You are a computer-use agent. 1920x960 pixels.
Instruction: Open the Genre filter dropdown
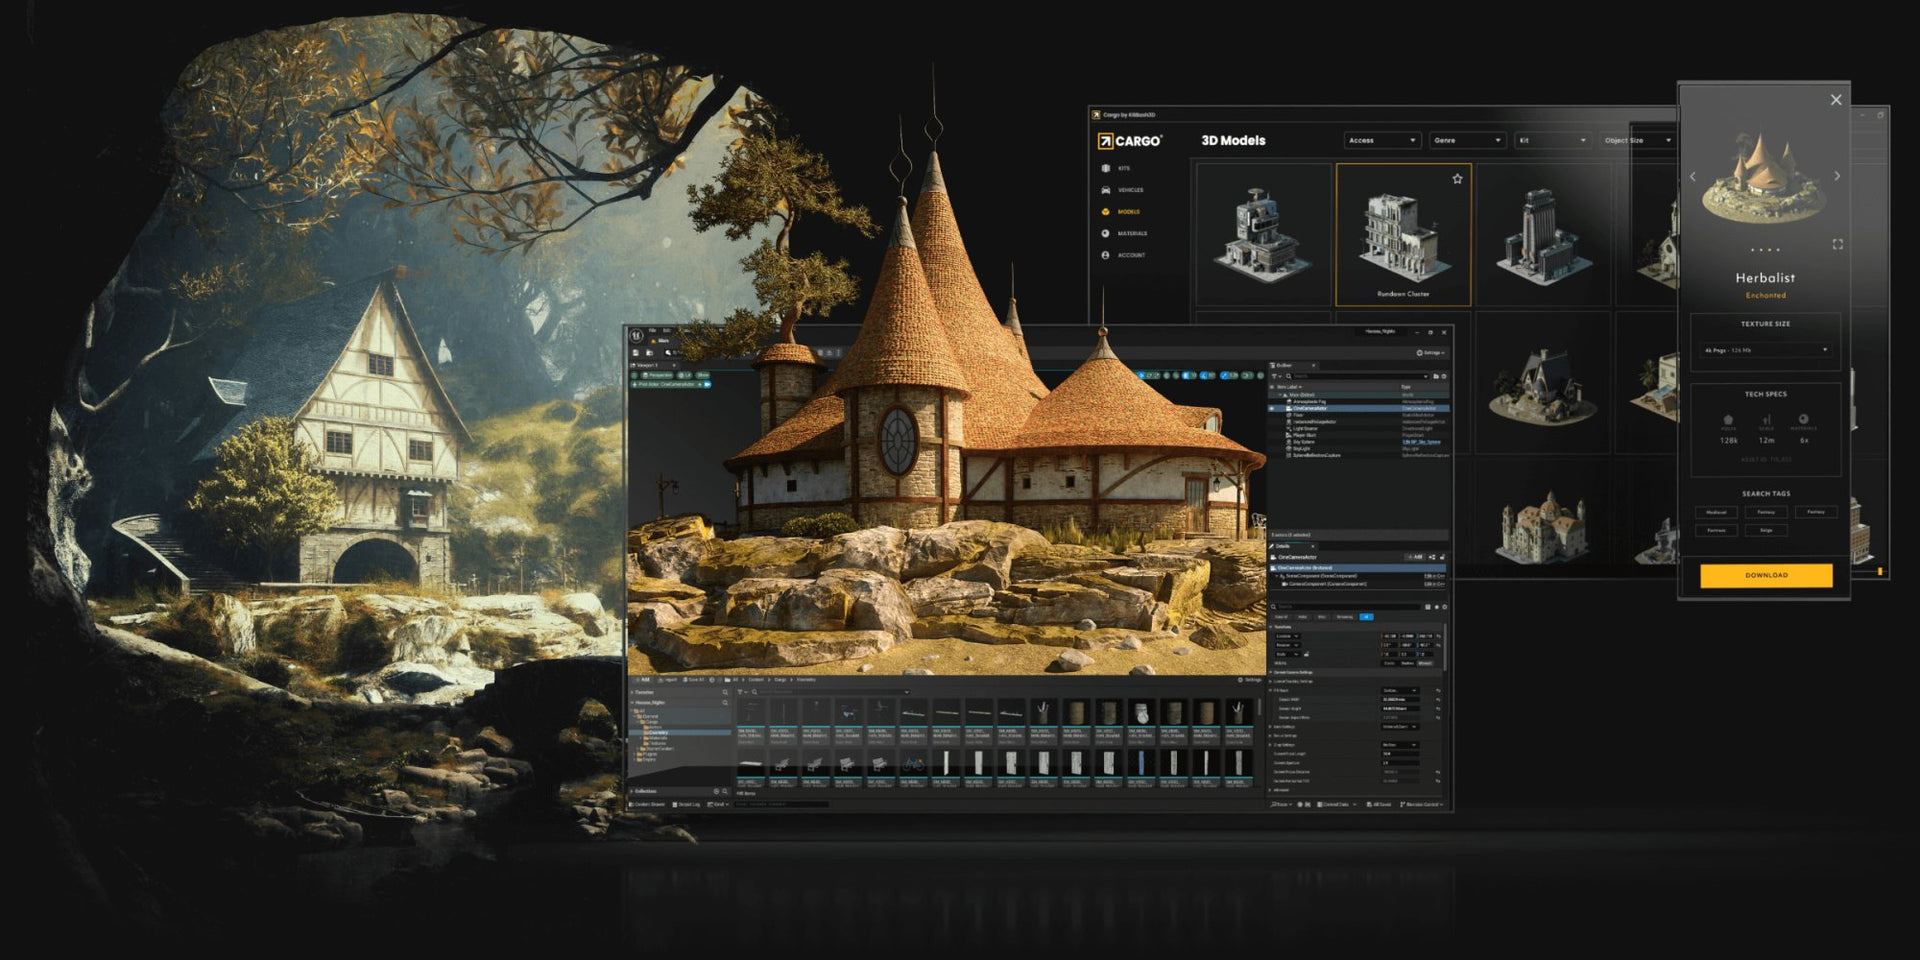point(1467,141)
